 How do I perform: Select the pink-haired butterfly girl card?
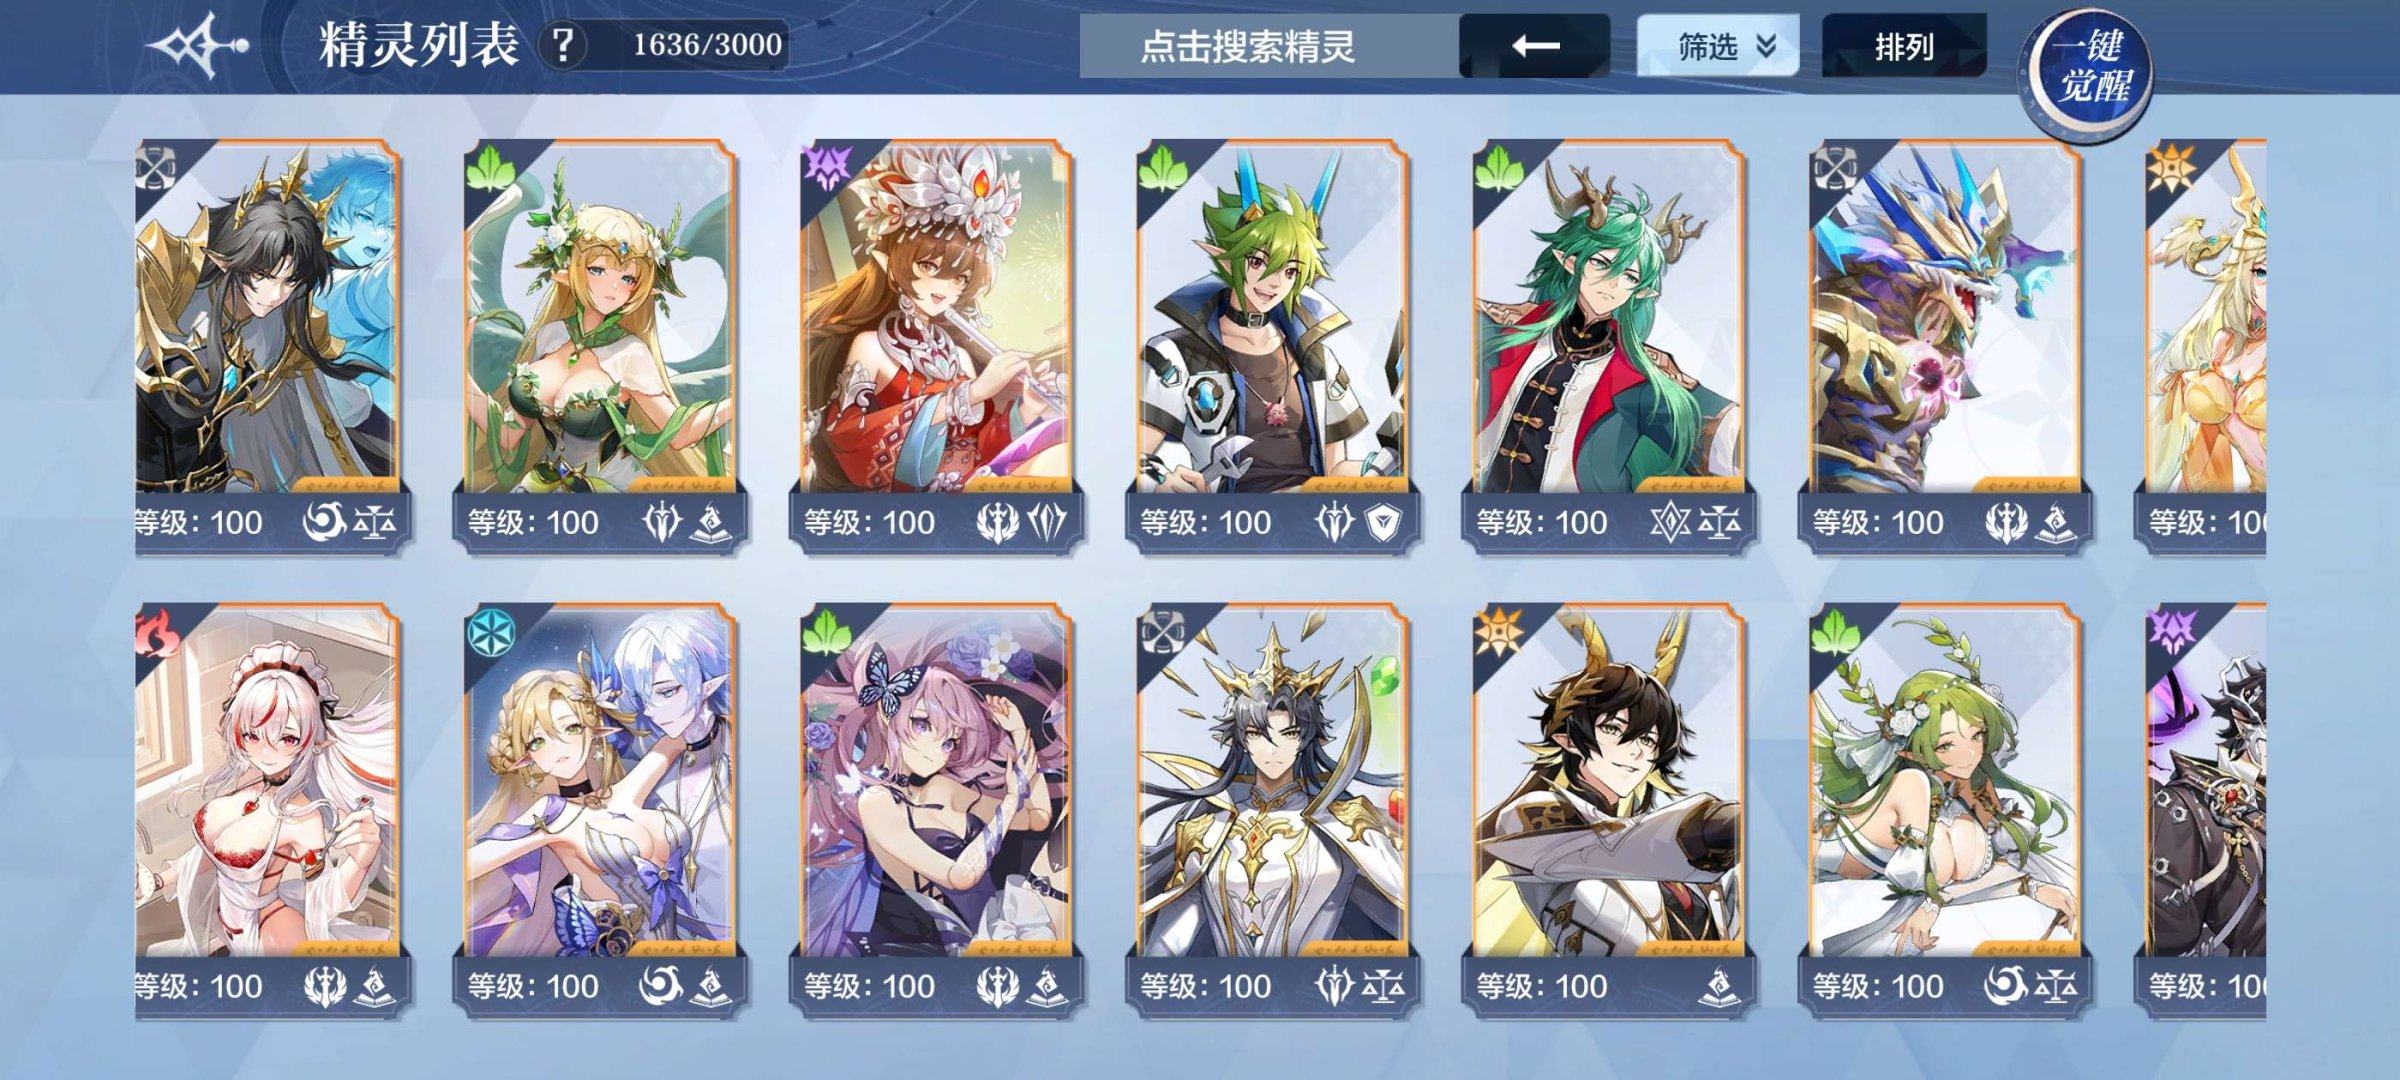(x=936, y=810)
